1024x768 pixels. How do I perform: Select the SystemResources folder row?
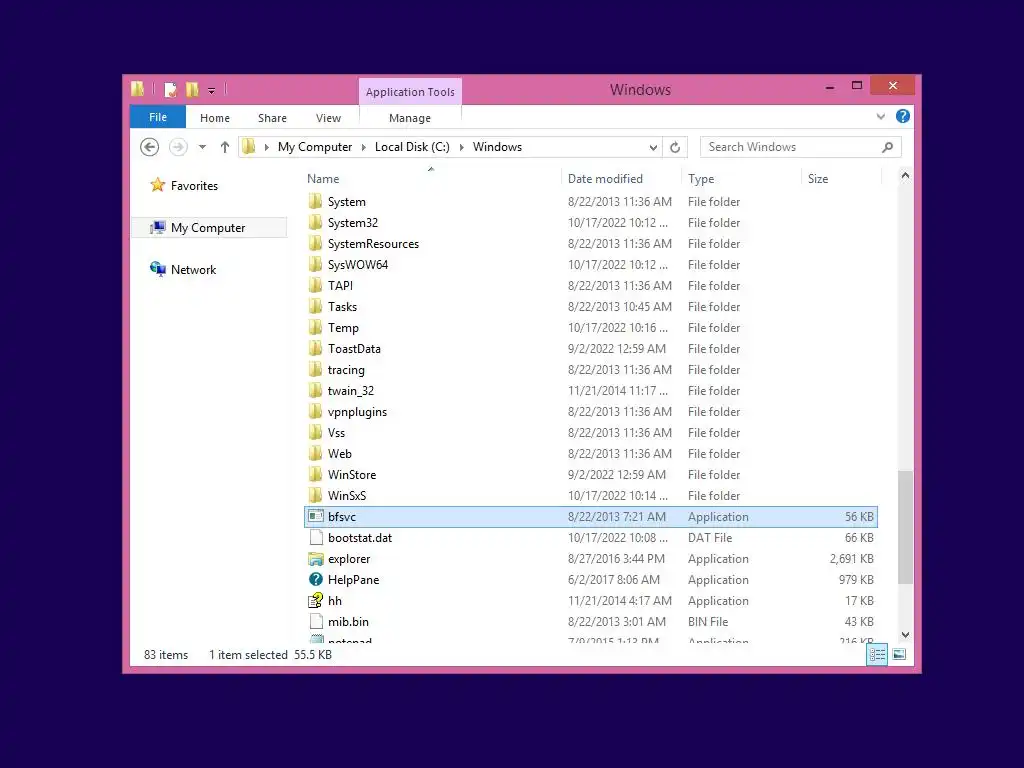pyautogui.click(x=591, y=244)
